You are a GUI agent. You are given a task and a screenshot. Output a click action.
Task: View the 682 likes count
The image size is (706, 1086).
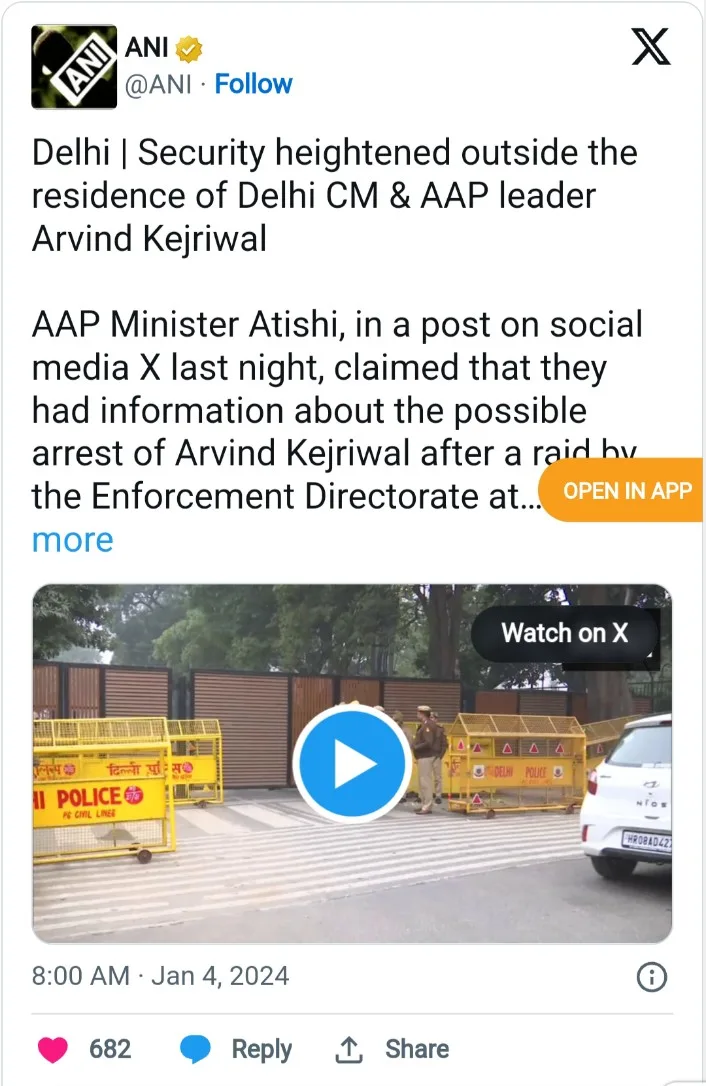pos(109,1049)
